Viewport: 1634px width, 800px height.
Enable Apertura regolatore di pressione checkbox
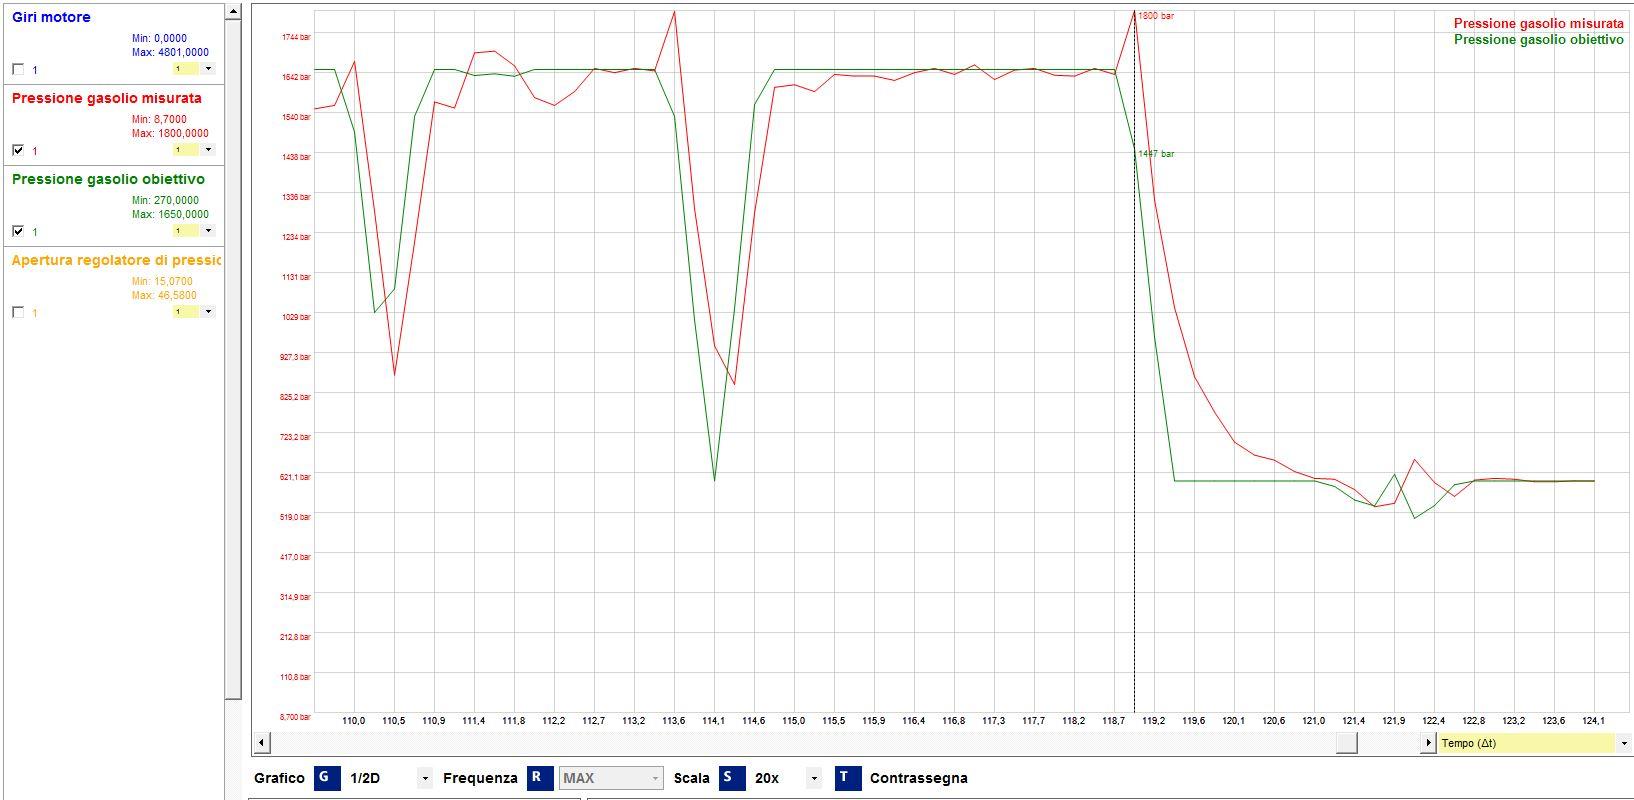[x=18, y=312]
